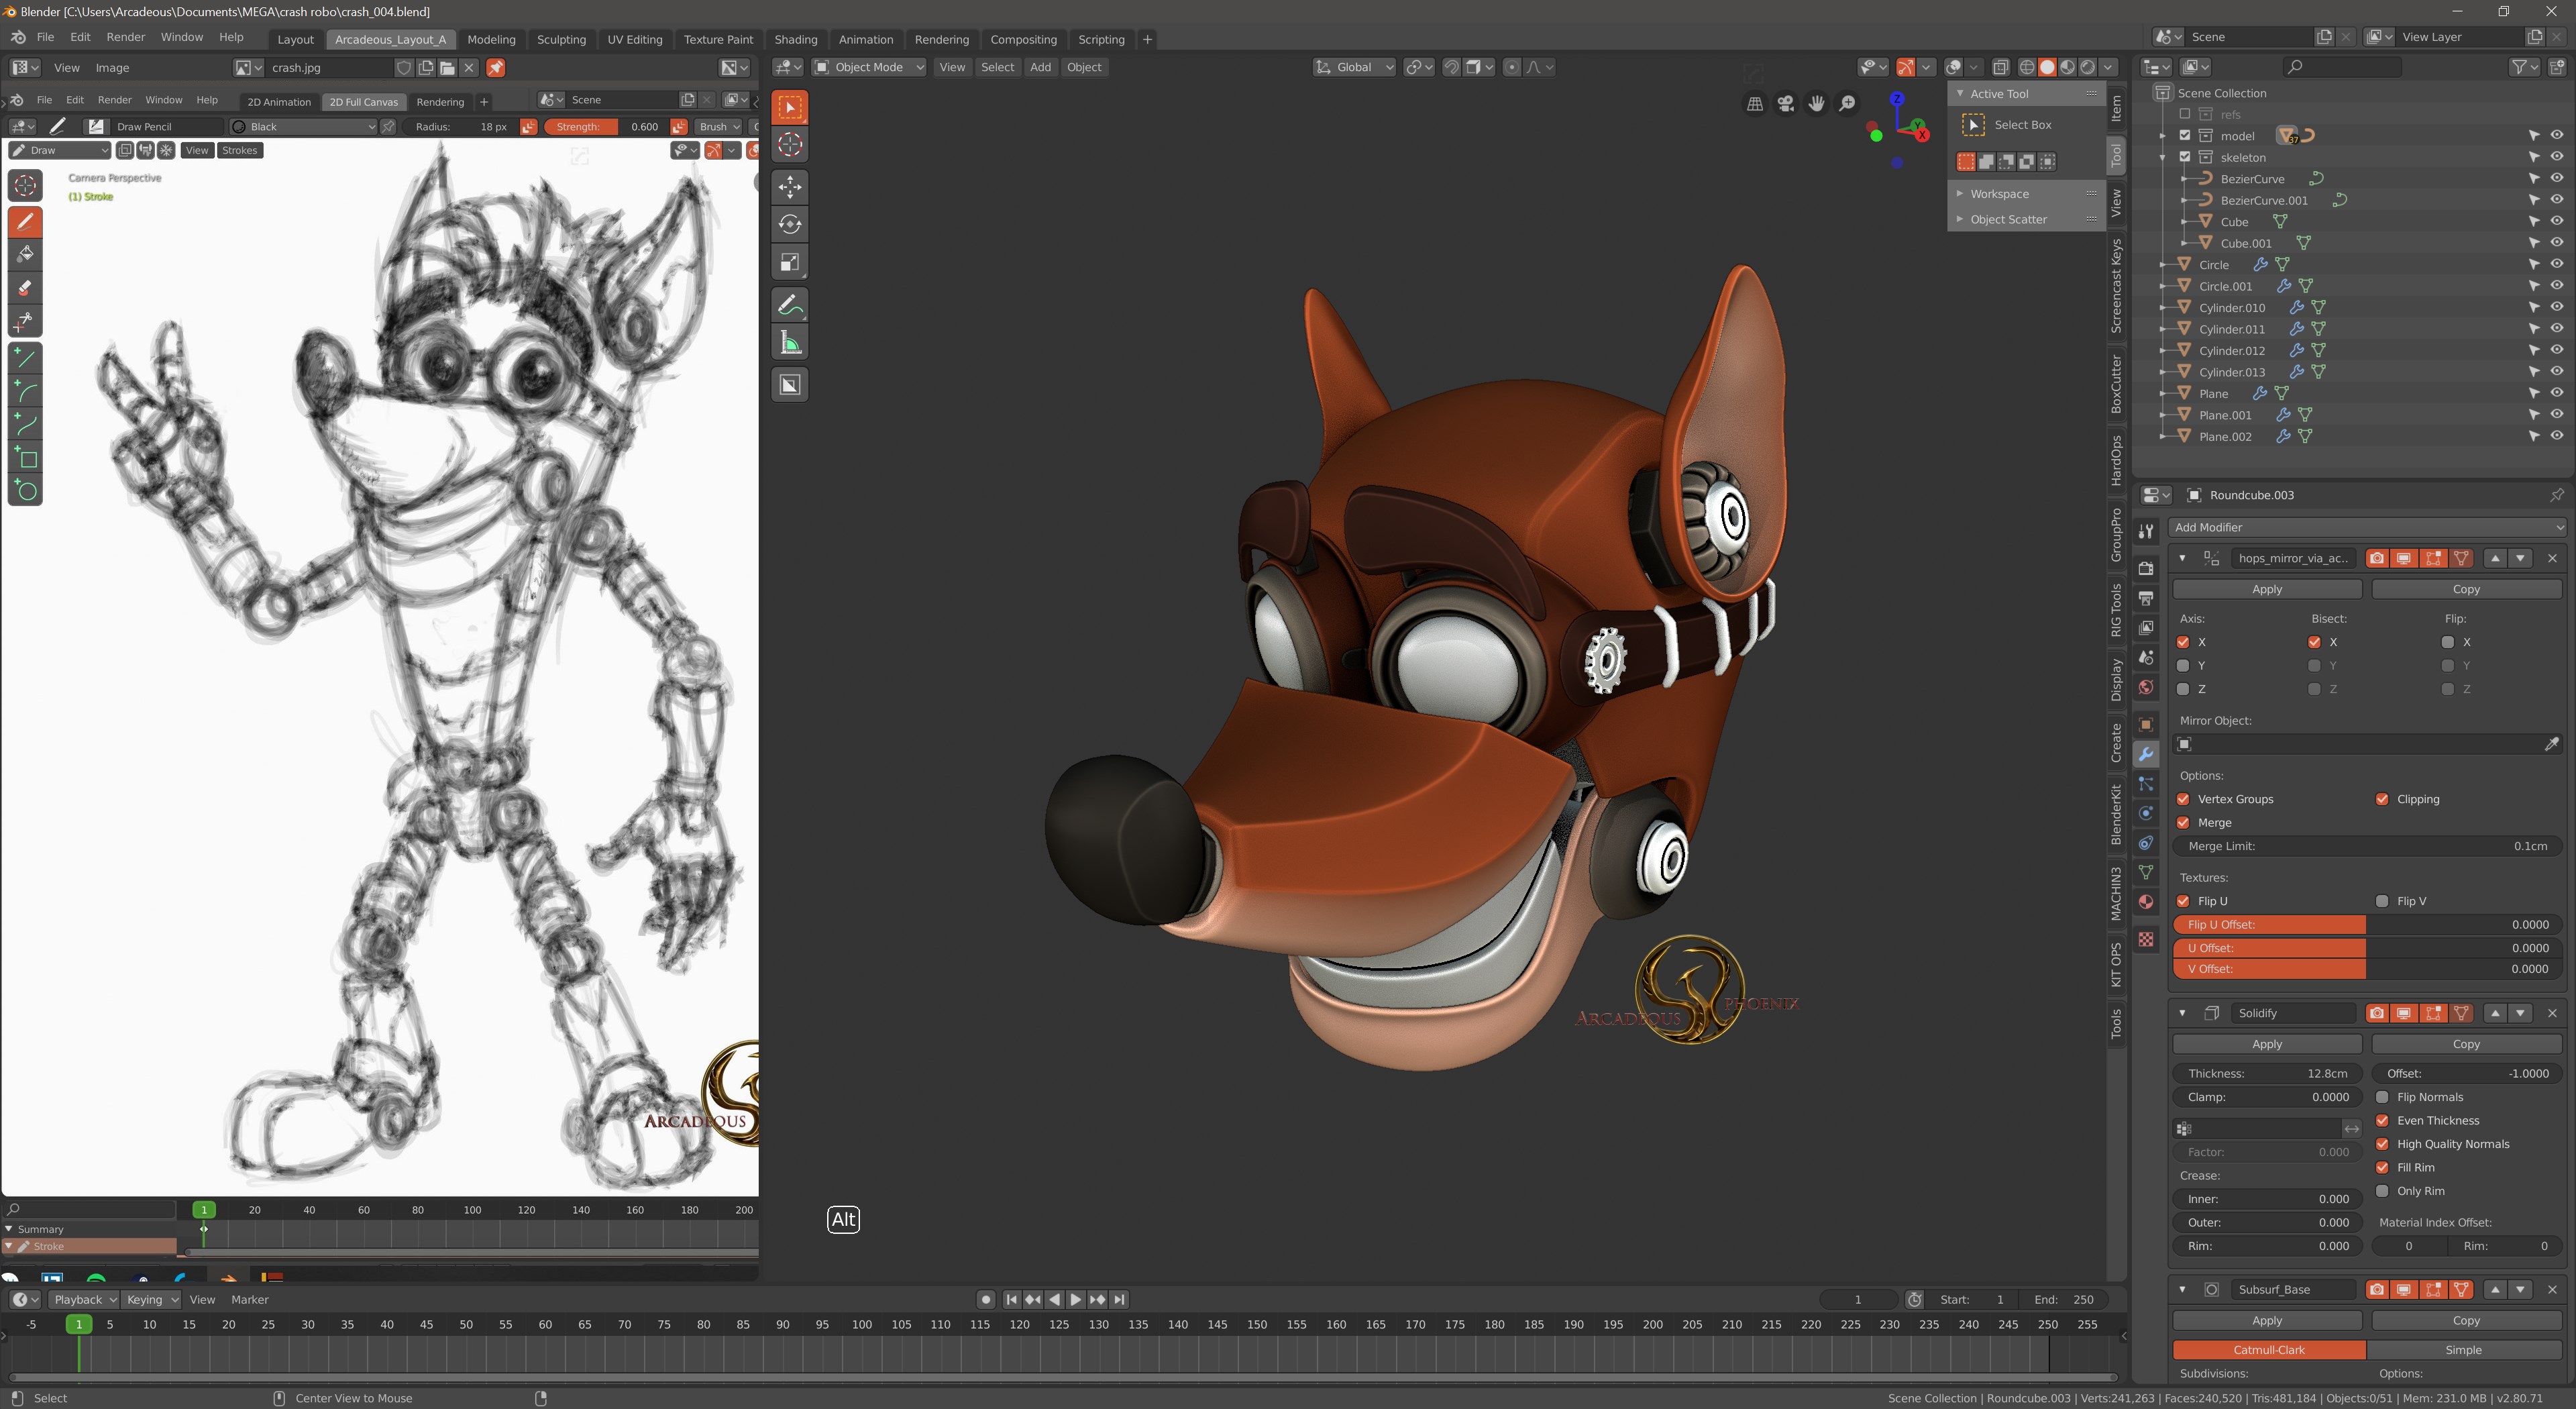This screenshot has height=1409, width=2576.
Task: Select the Rotate tool in viewport toolbar
Action: point(790,224)
